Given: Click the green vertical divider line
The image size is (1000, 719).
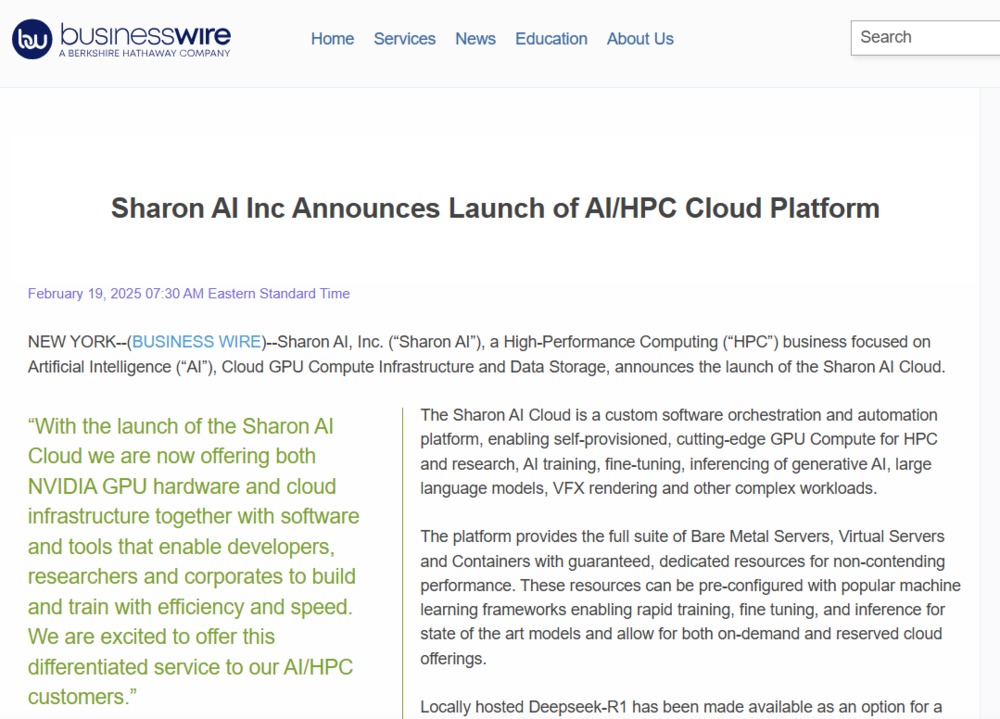Looking at the screenshot, I should 402,561.
